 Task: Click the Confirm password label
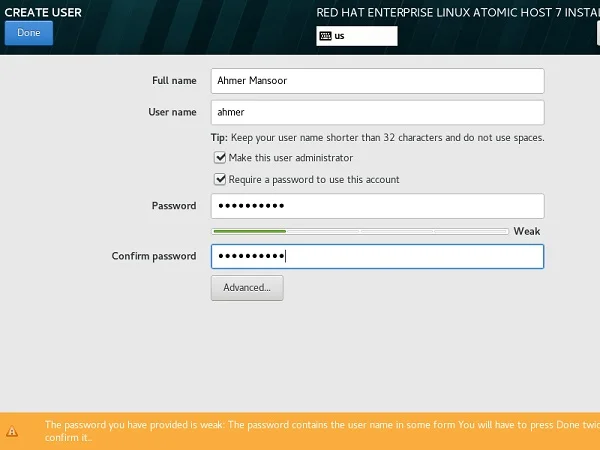pos(154,256)
